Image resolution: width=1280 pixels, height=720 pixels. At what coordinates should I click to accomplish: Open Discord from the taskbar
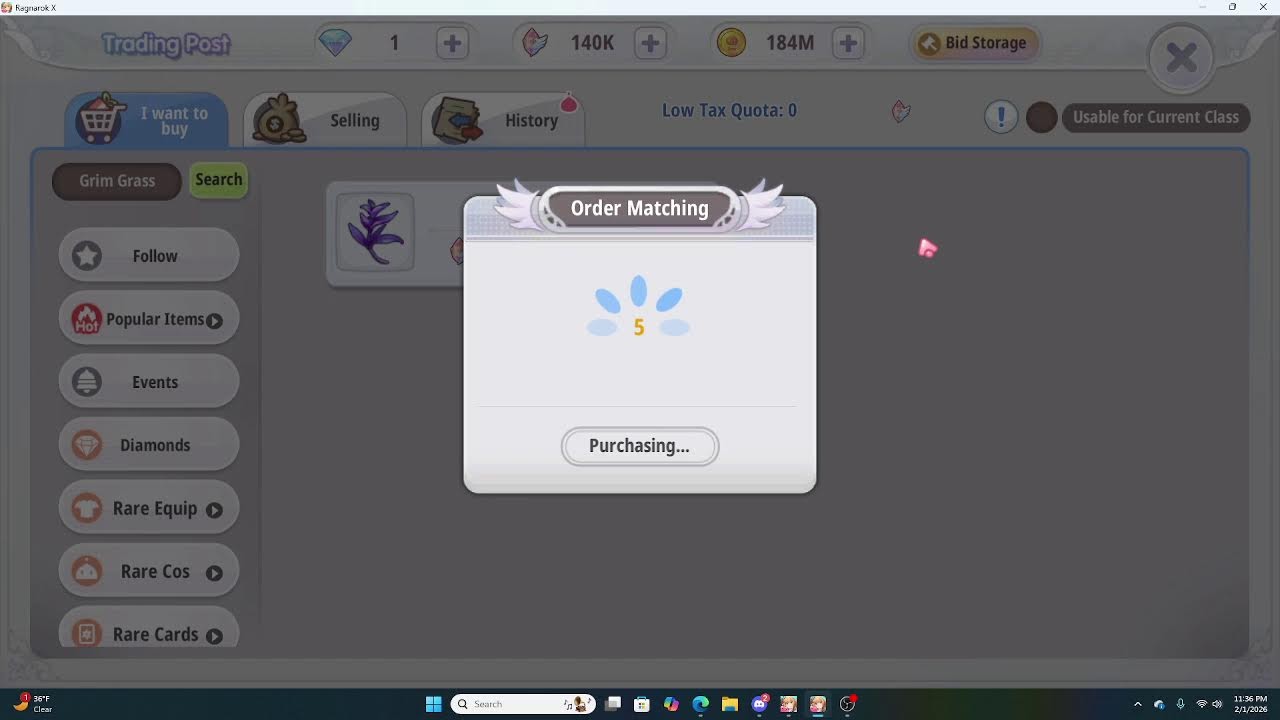click(759, 704)
